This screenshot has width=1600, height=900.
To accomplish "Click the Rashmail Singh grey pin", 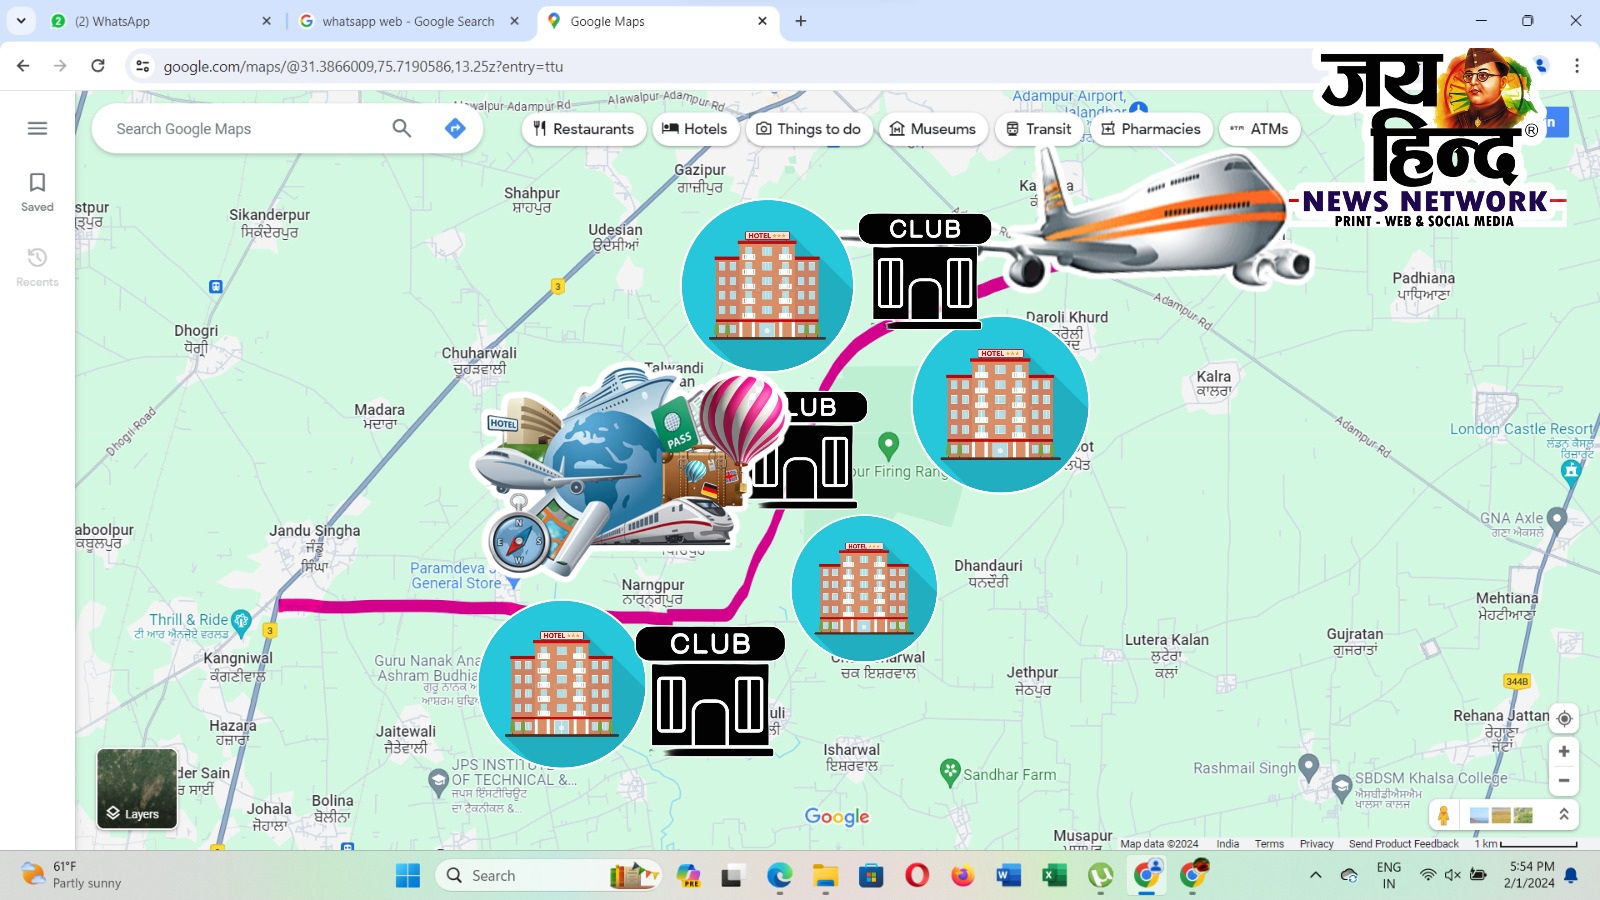I will pyautogui.click(x=1309, y=767).
